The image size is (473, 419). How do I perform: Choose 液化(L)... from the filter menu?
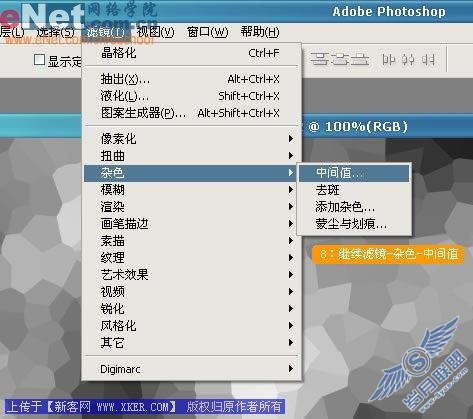(191, 96)
